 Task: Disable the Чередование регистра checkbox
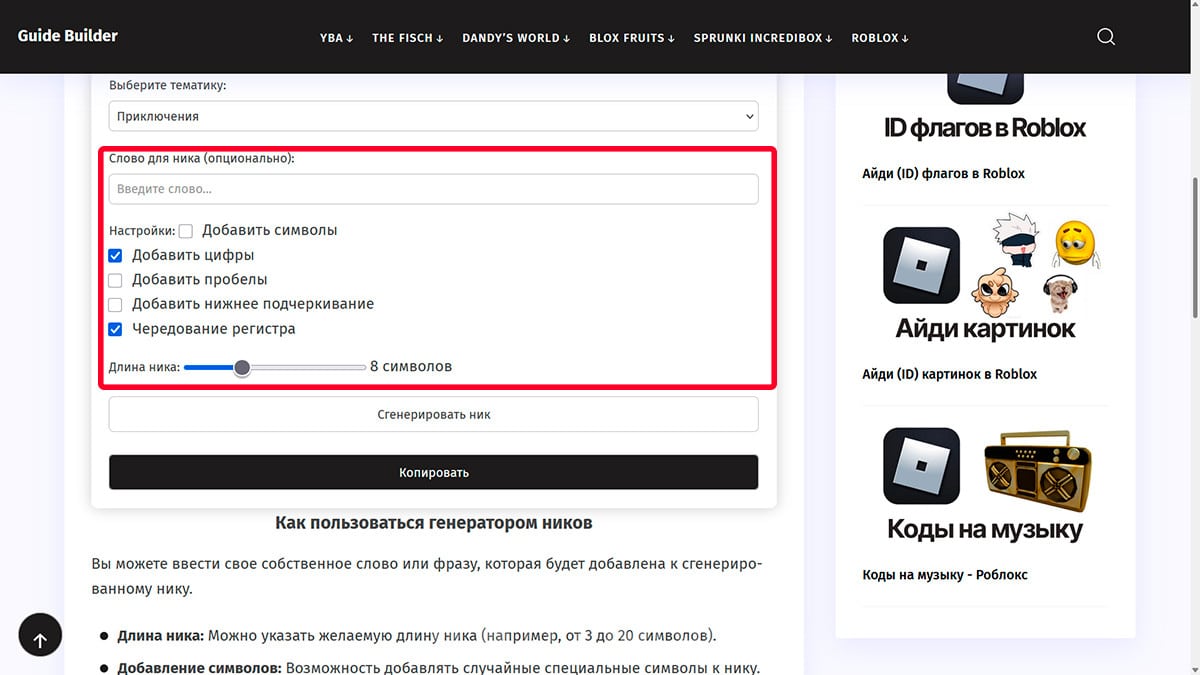pos(115,329)
